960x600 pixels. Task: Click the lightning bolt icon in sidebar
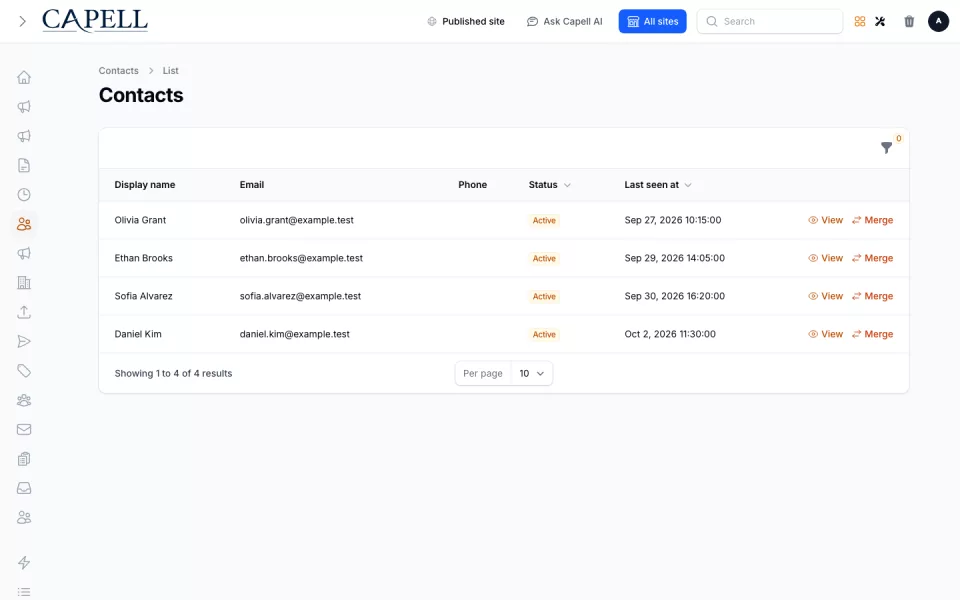pos(24,563)
